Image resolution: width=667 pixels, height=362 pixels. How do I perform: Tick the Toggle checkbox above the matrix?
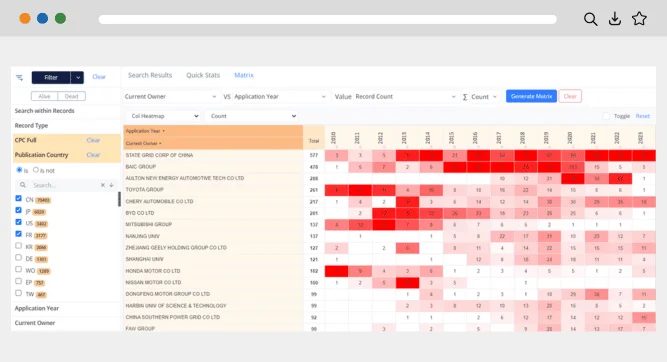pyautogui.click(x=606, y=116)
